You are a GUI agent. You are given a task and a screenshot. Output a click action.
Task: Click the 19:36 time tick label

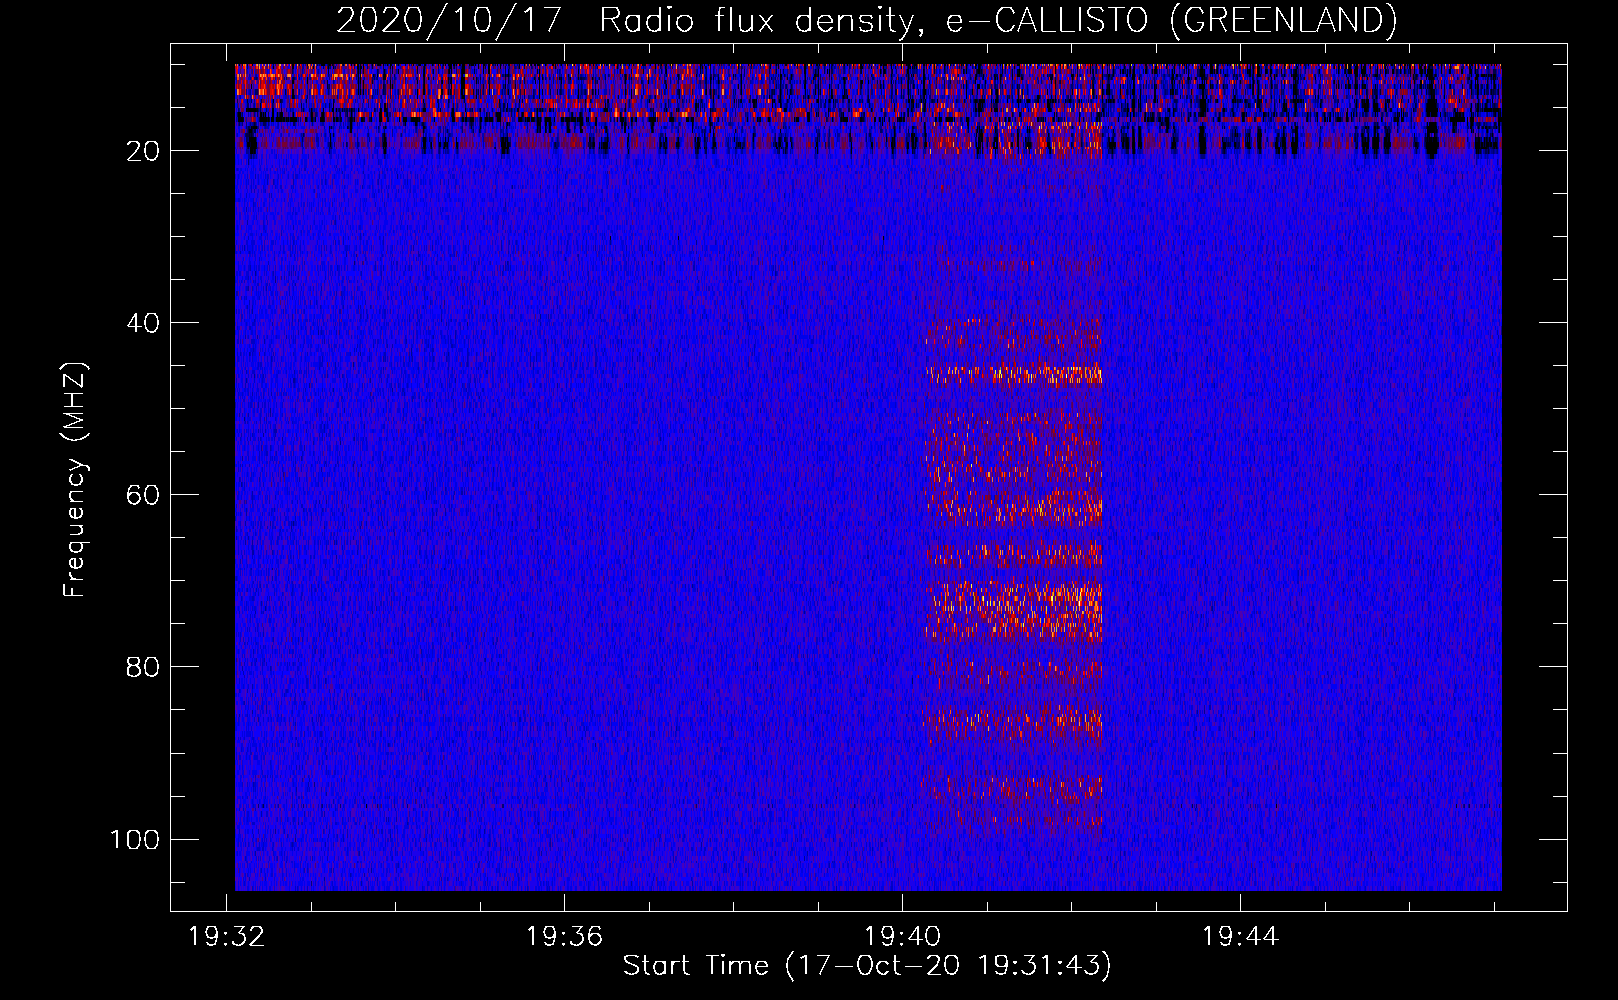[x=565, y=937]
